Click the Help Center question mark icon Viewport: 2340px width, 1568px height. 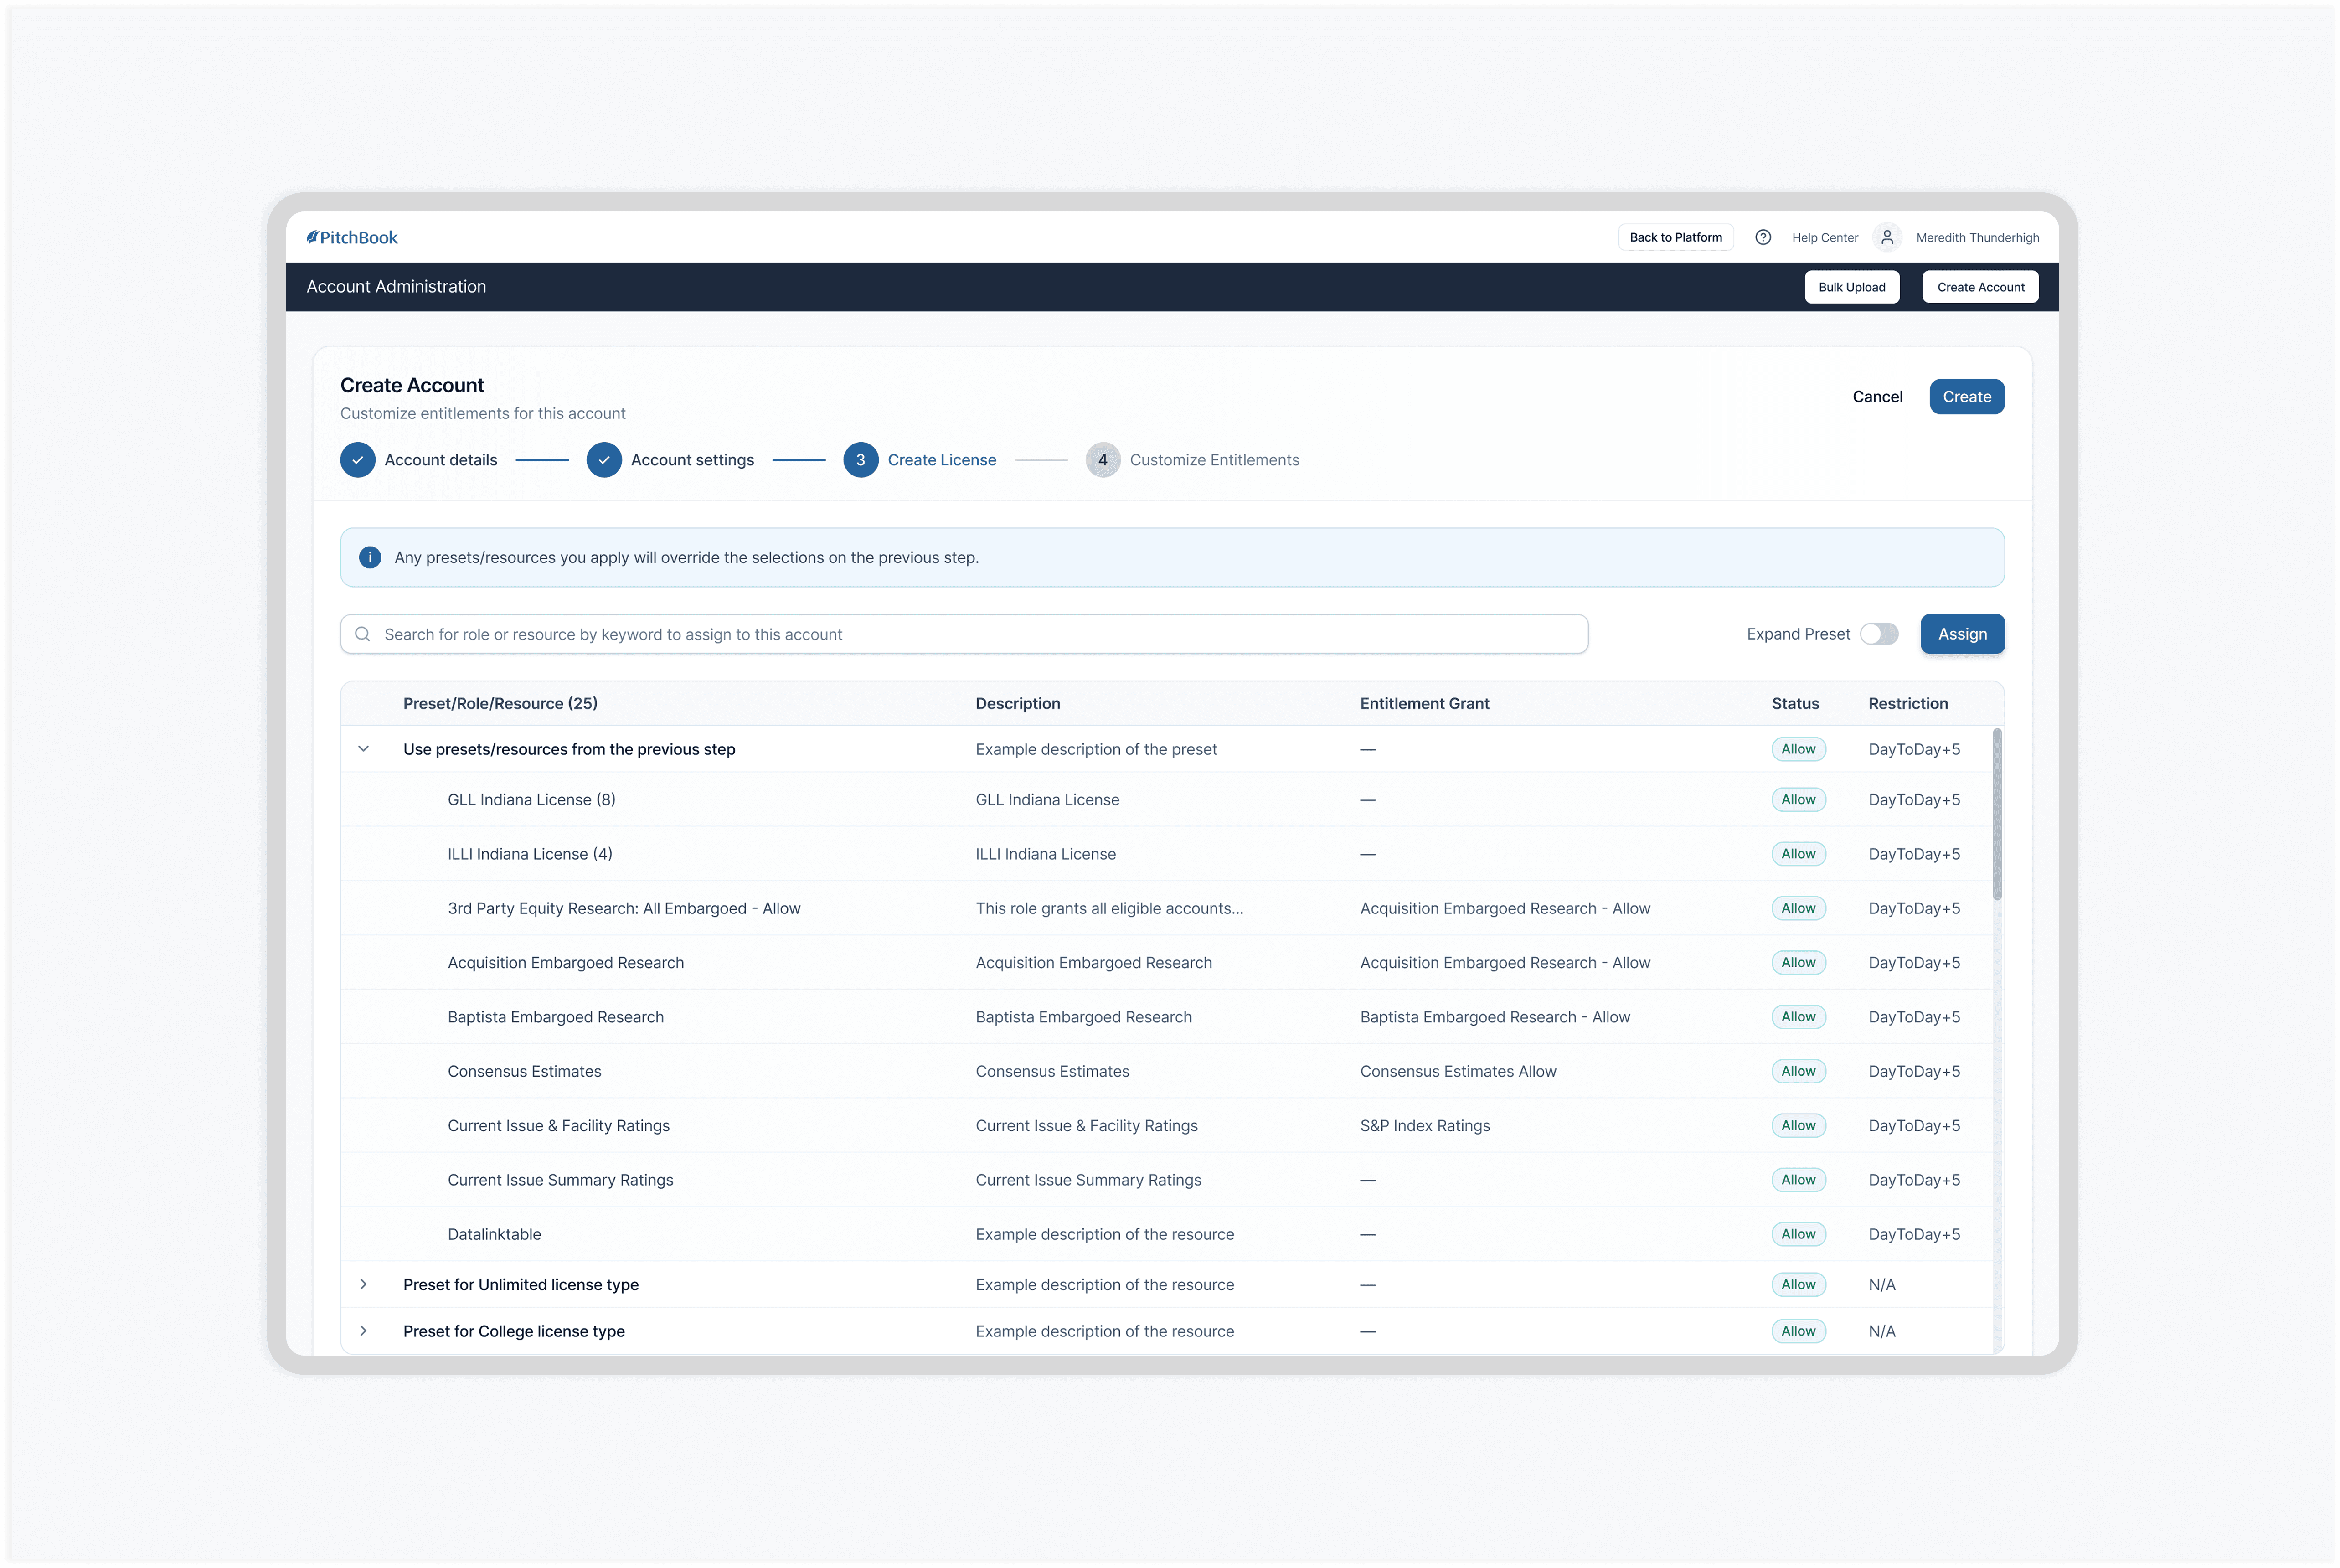click(x=1763, y=237)
